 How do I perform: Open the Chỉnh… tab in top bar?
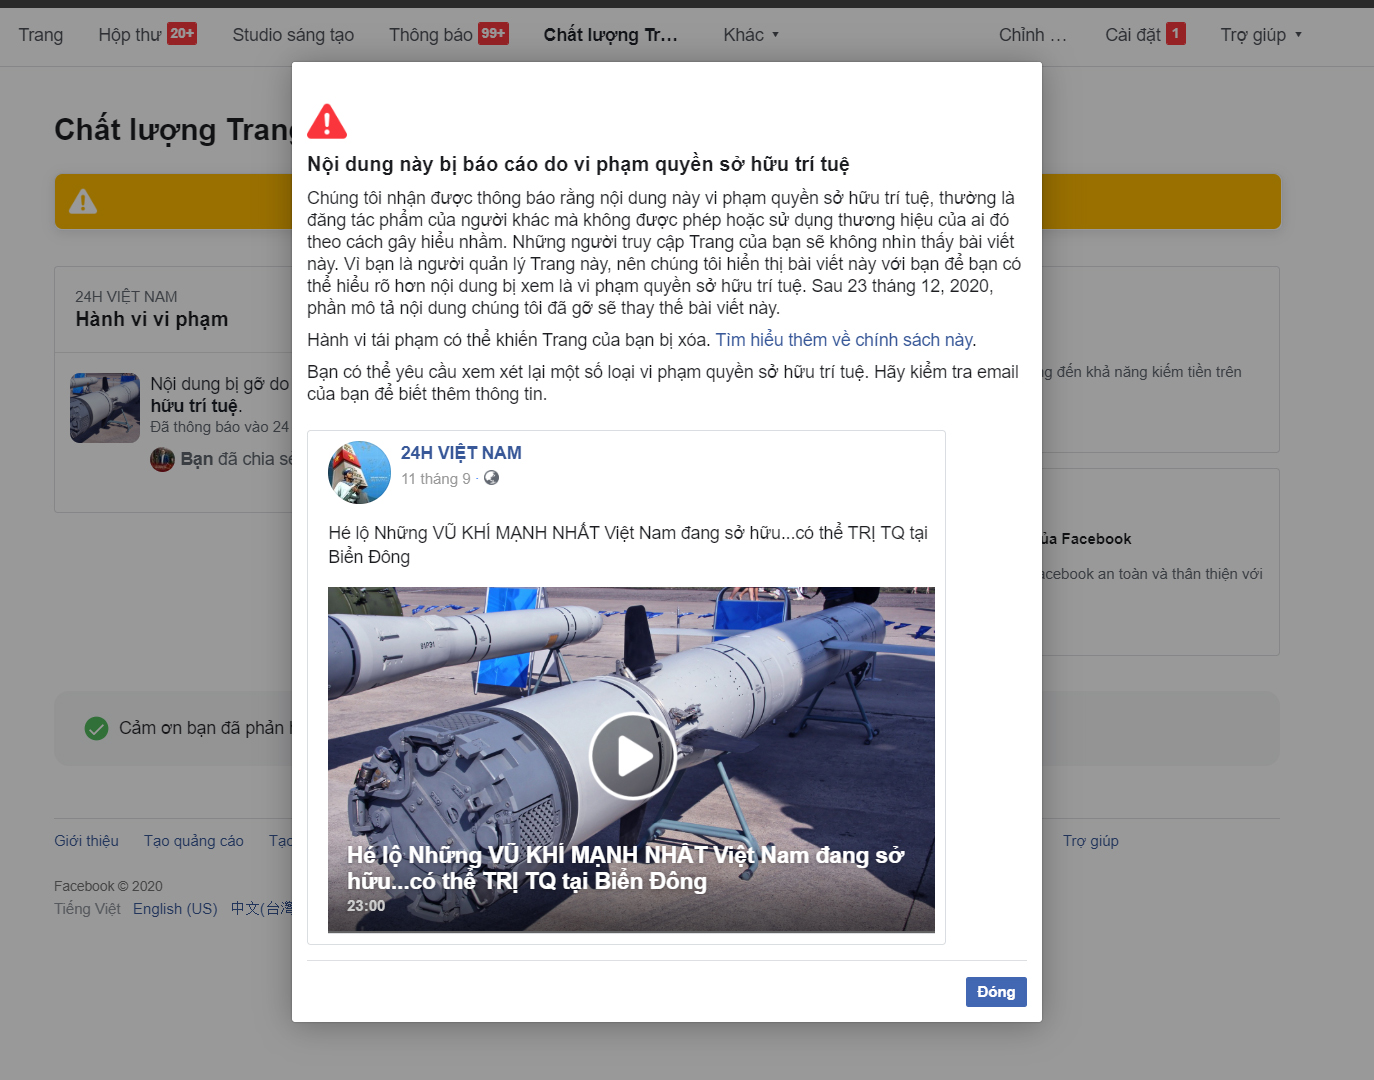[1033, 35]
